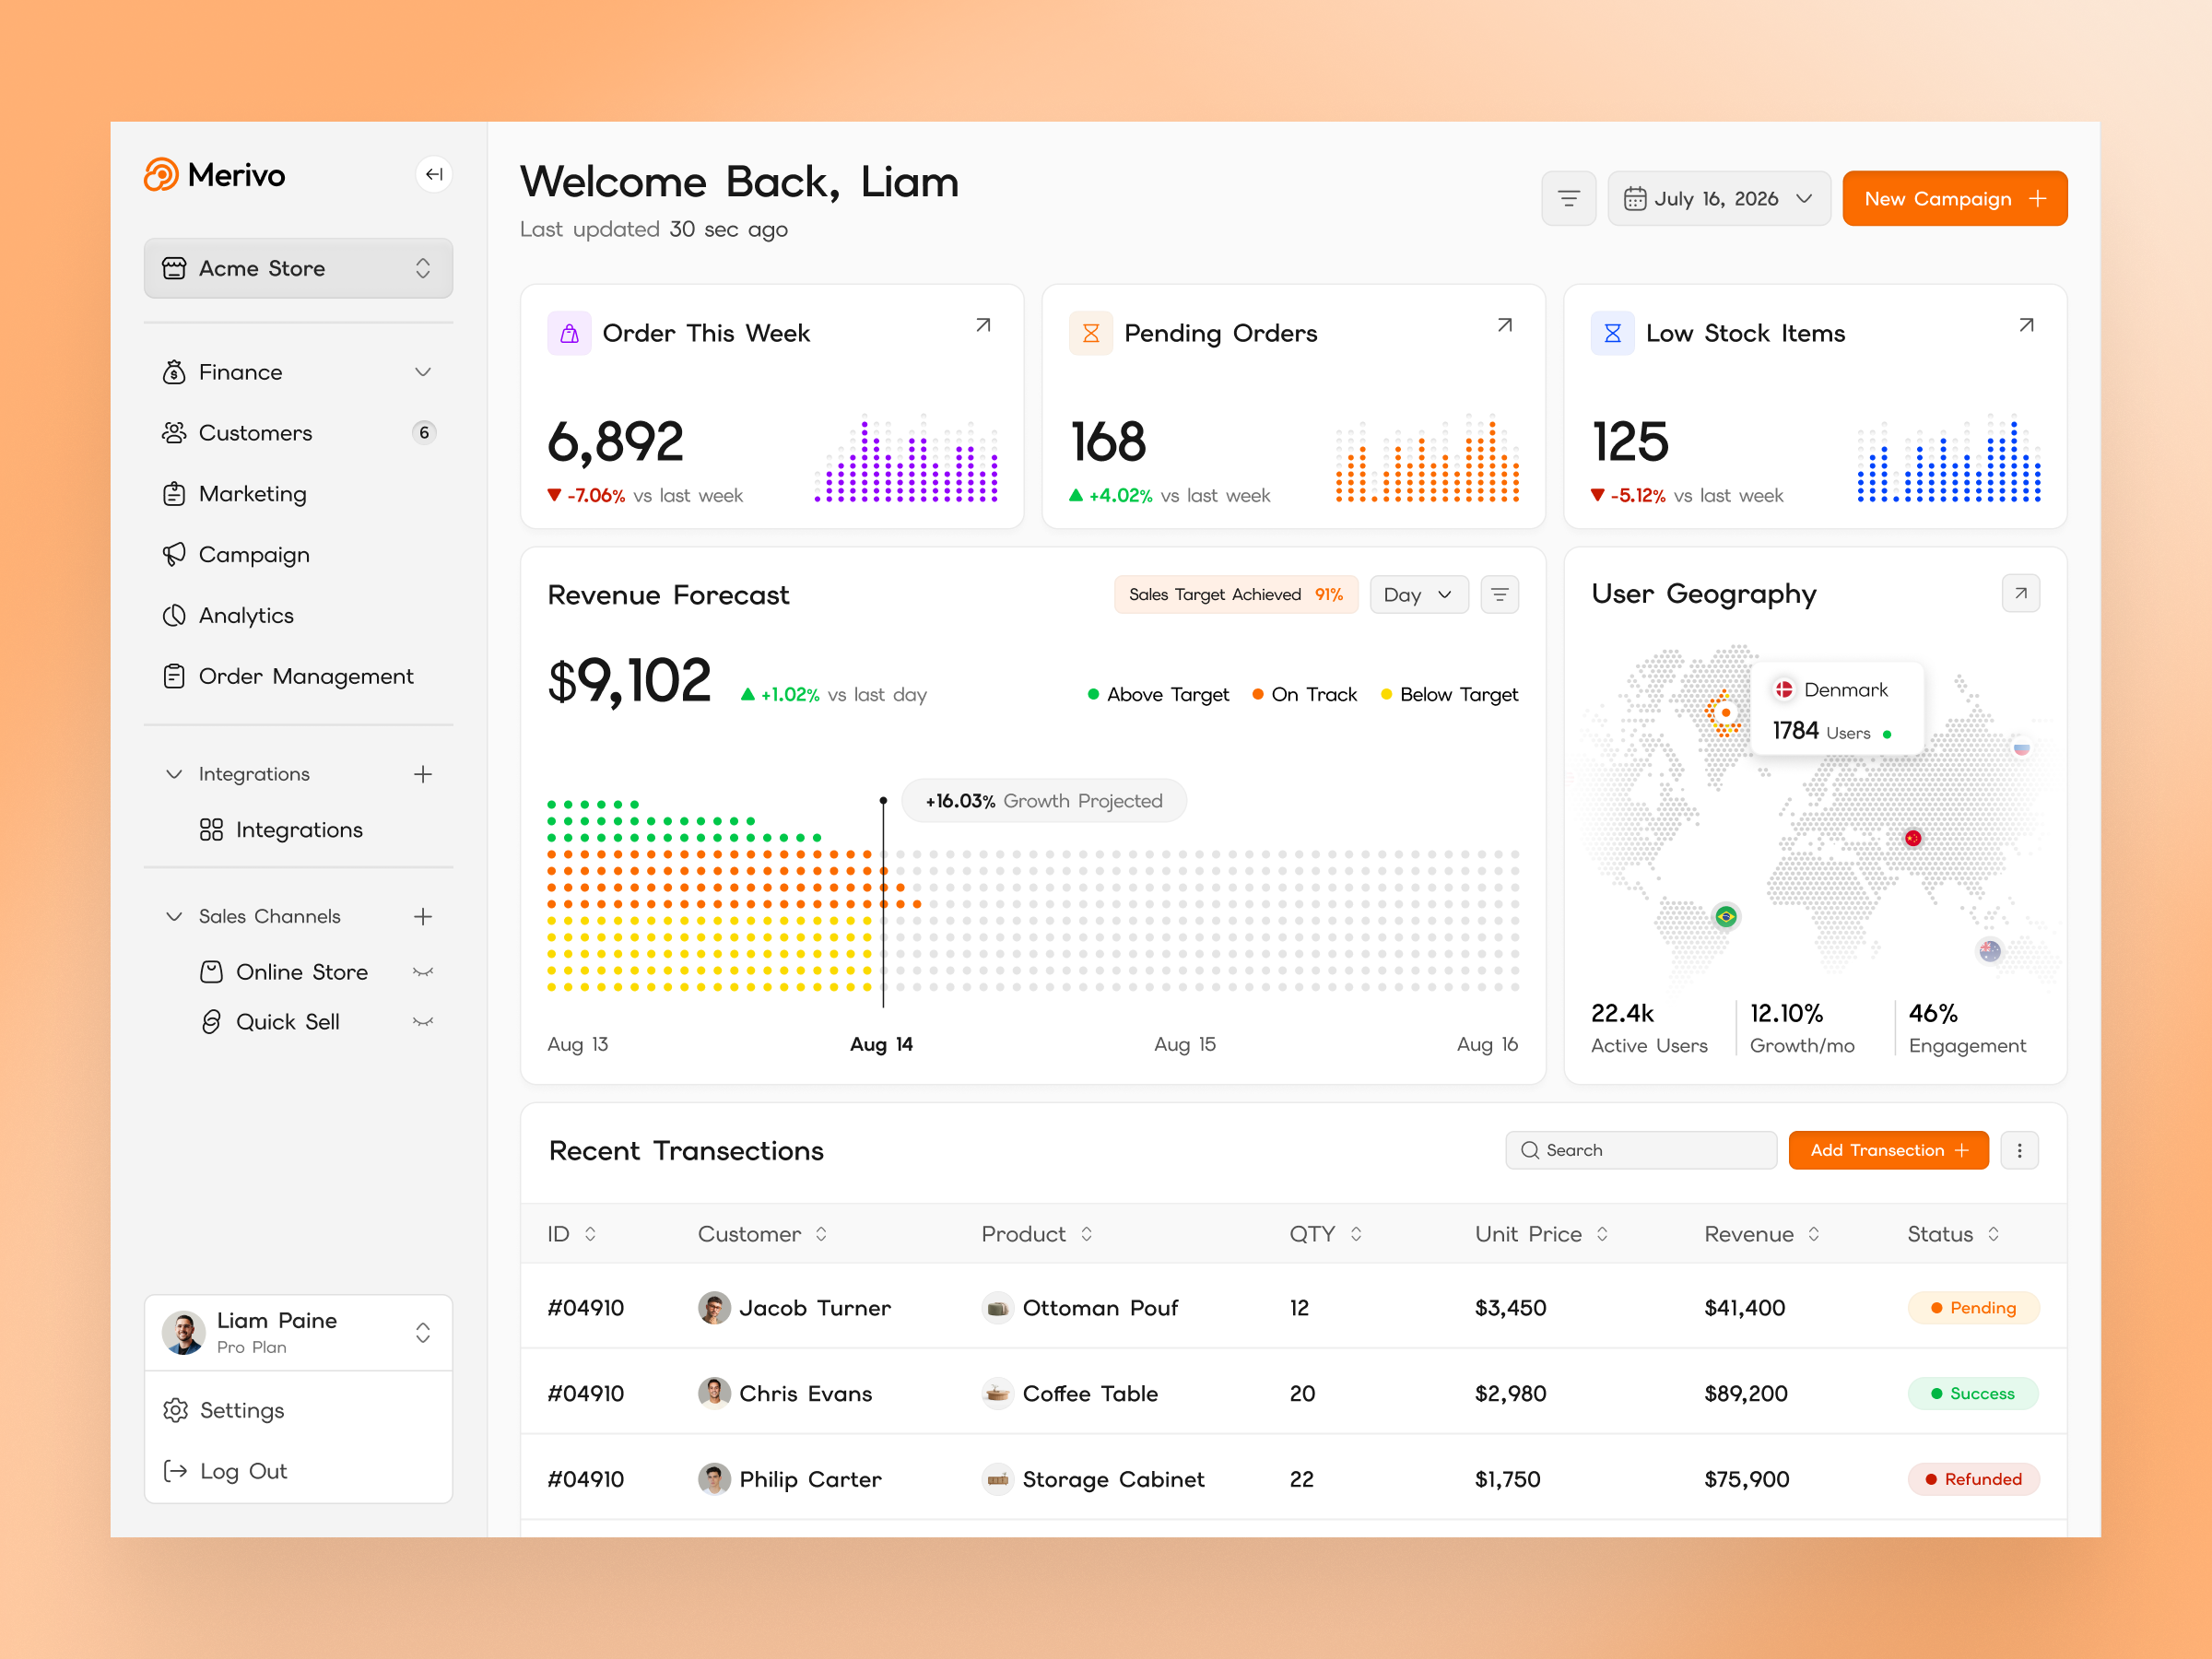The image size is (2212, 1659).
Task: Open the filter icon beside the date picker
Action: (1568, 198)
